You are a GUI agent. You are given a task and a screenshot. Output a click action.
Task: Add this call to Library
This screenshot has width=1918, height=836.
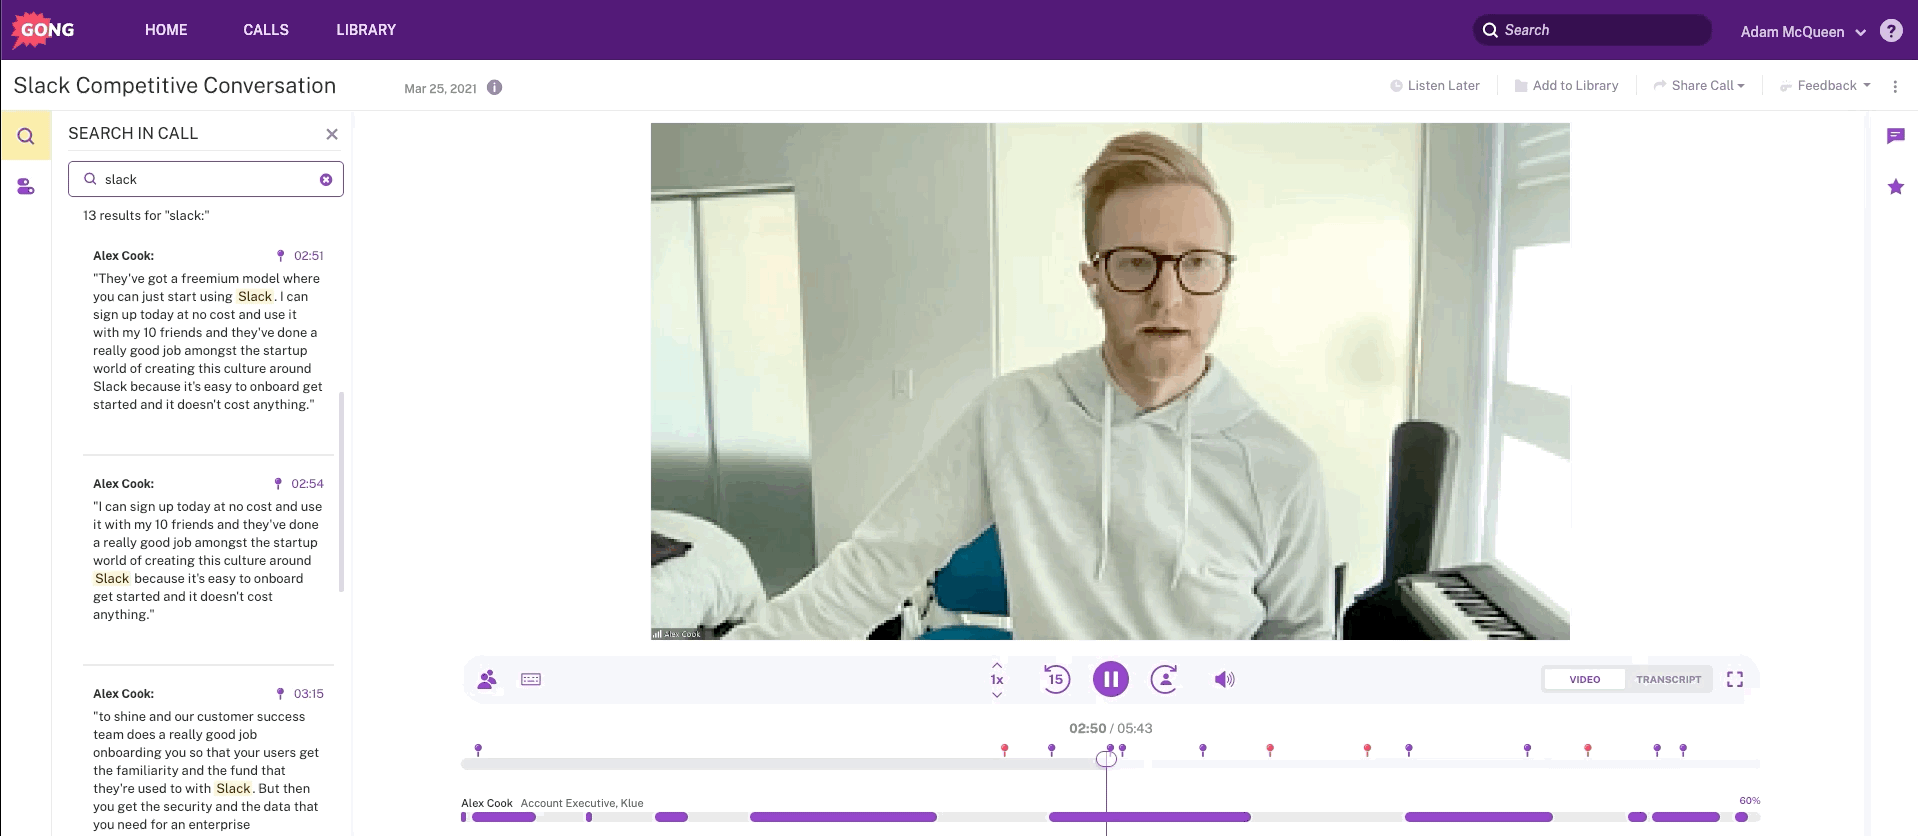1566,86
